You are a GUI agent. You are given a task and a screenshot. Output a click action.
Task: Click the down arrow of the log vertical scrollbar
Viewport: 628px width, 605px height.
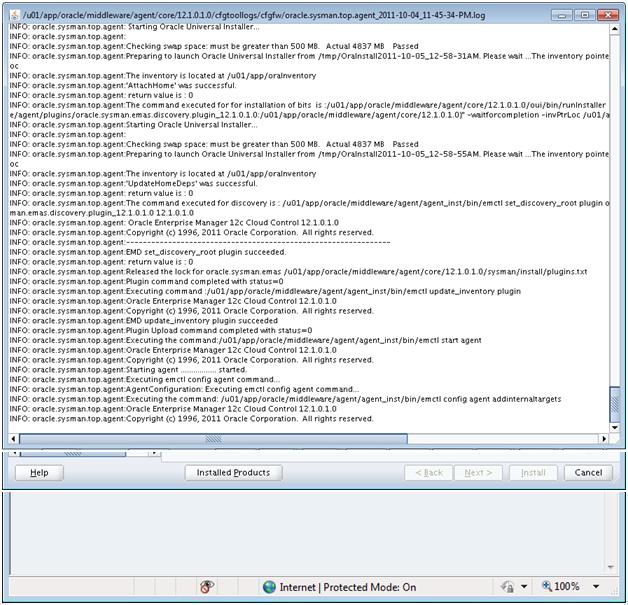click(x=614, y=428)
